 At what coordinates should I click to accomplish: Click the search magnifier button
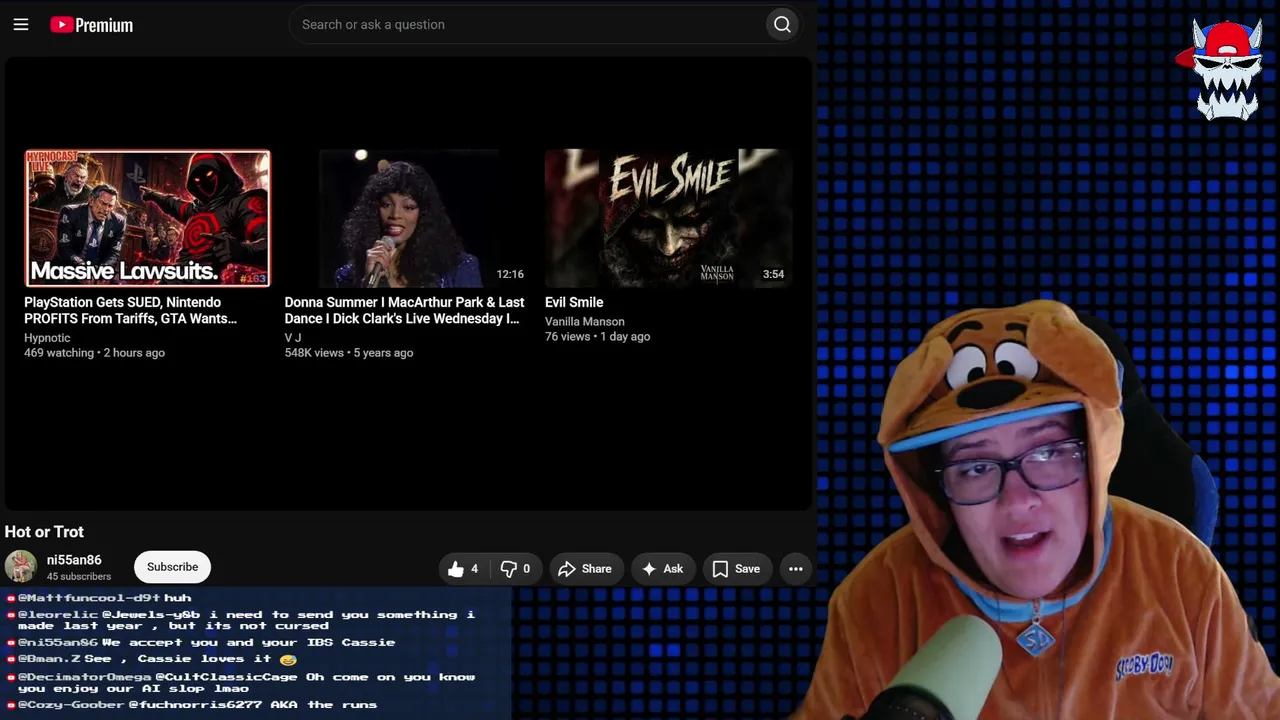pos(782,25)
